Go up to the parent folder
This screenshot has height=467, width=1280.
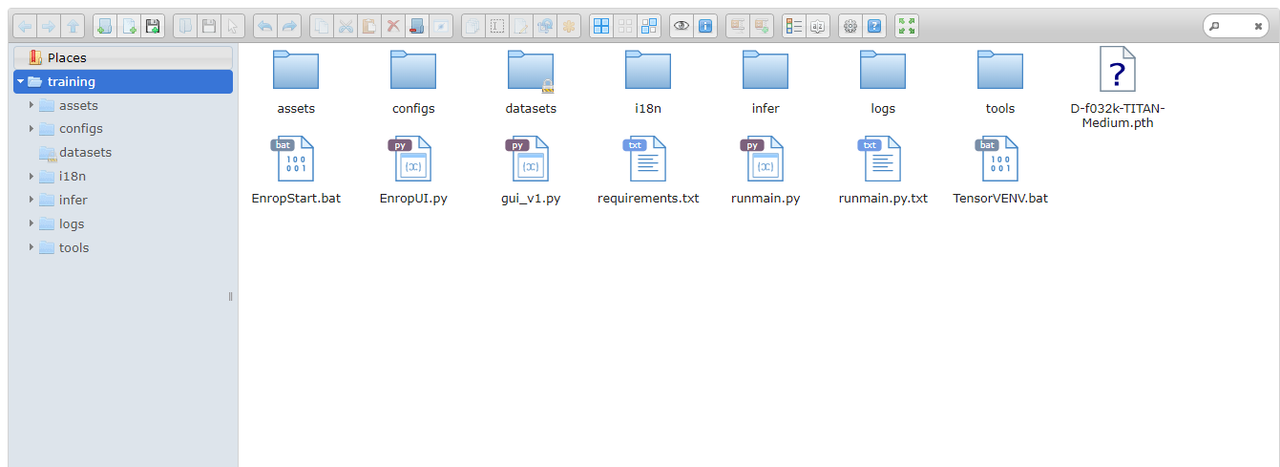coord(73,26)
